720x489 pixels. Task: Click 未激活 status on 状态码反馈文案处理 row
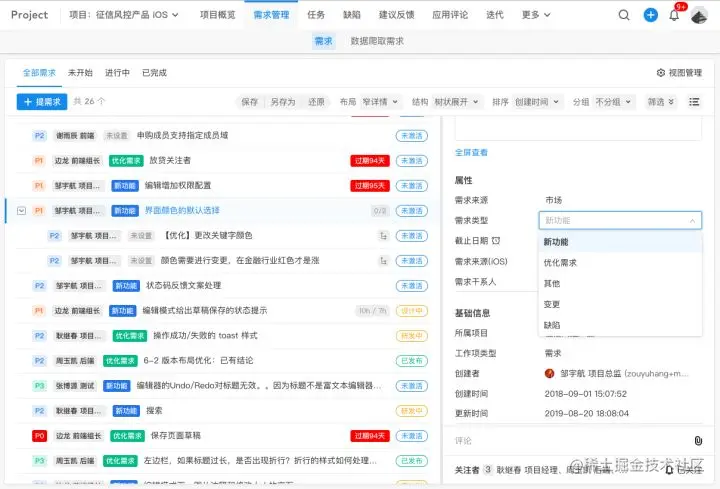[x=412, y=286]
